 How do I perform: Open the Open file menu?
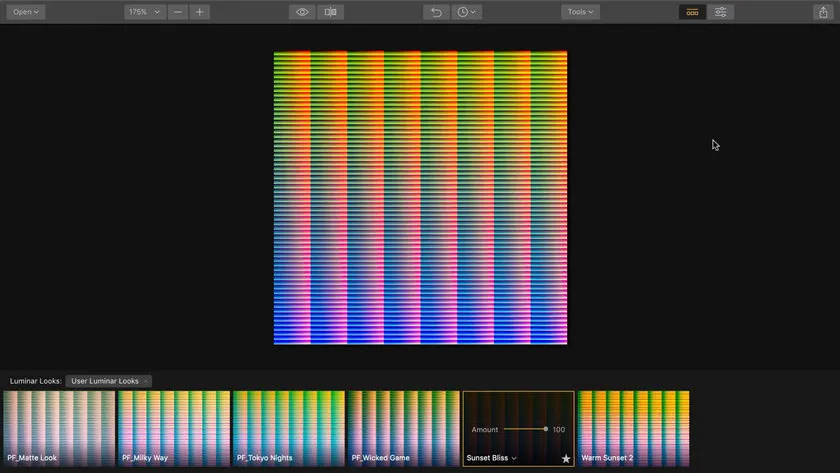tap(26, 12)
